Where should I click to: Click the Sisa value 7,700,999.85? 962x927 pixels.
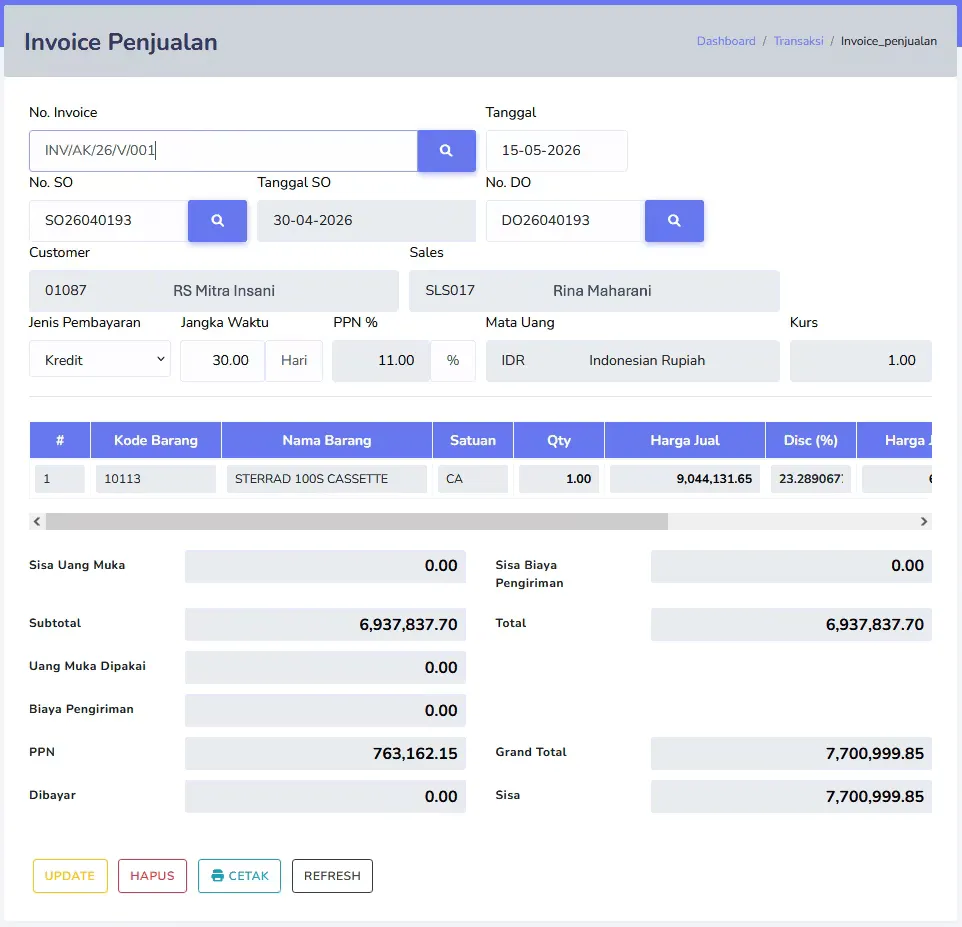tap(791, 796)
